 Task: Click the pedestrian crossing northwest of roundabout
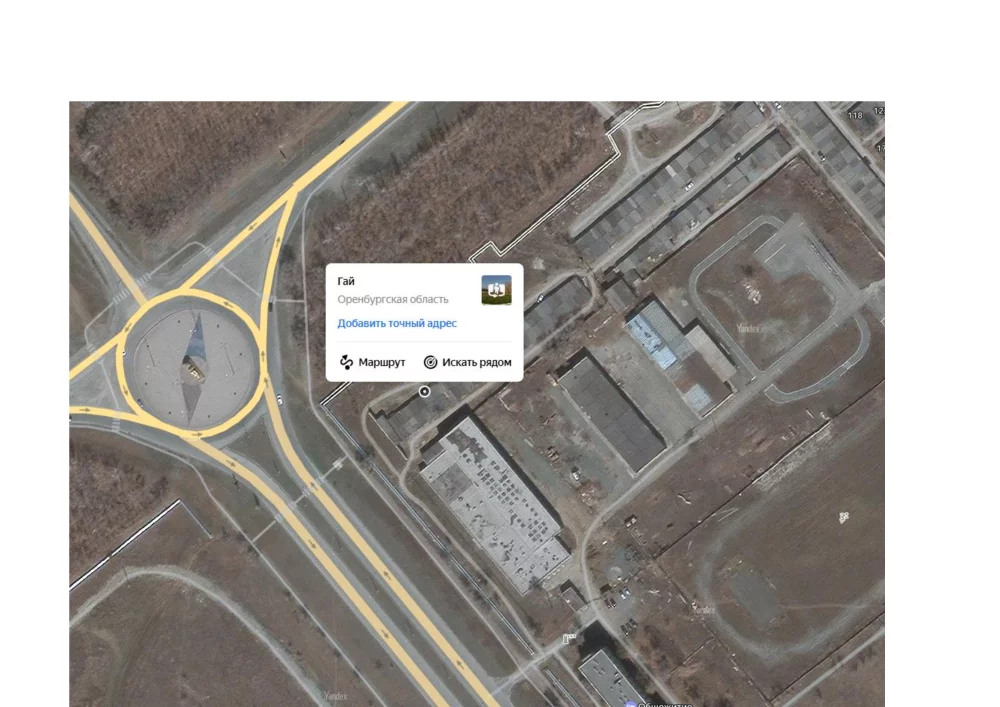pos(142,280)
